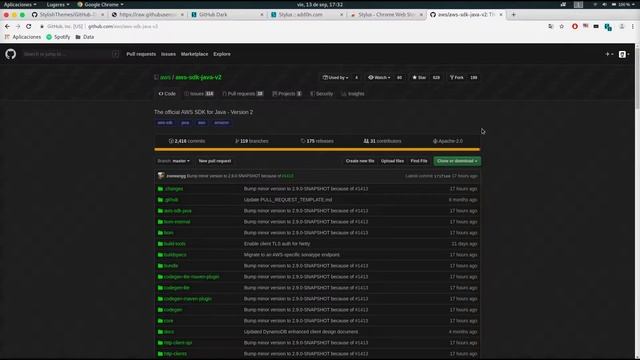This screenshot has height=360, width=640.
Task: Open the Chrome three-dot menu
Action: pyautogui.click(x=633, y=26)
